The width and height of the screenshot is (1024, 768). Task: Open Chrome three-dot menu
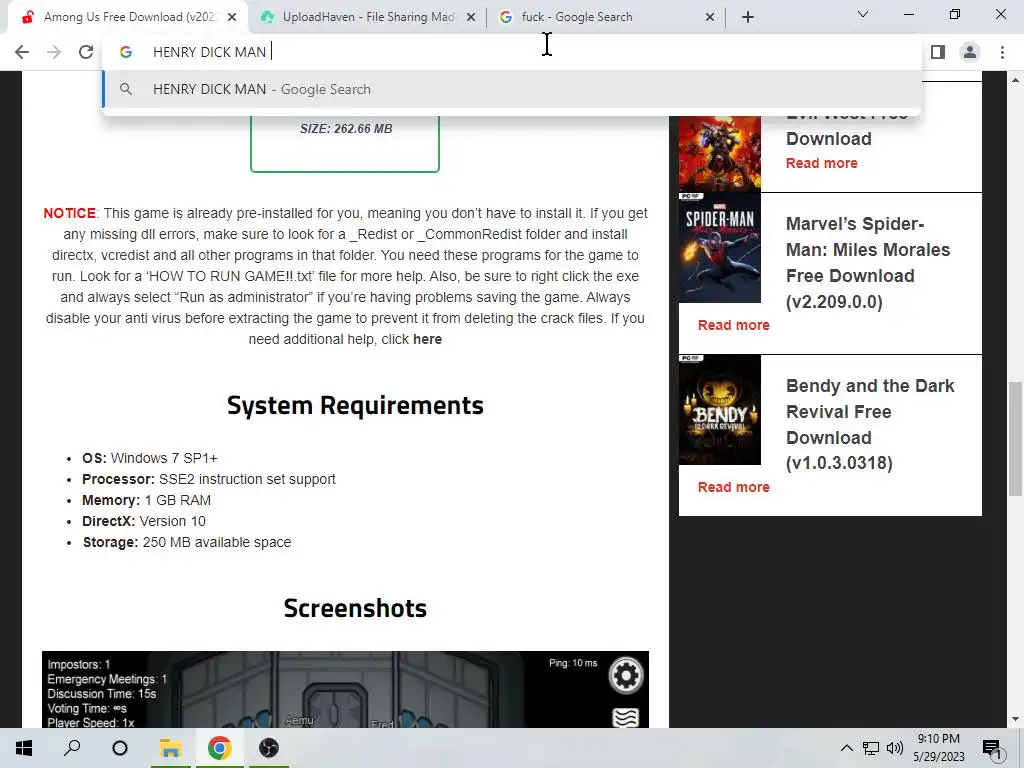coord(1002,52)
